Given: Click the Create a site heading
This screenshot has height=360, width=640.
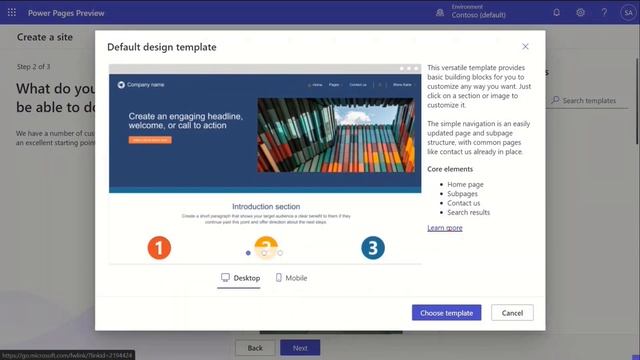Looking at the screenshot, I should [45, 37].
